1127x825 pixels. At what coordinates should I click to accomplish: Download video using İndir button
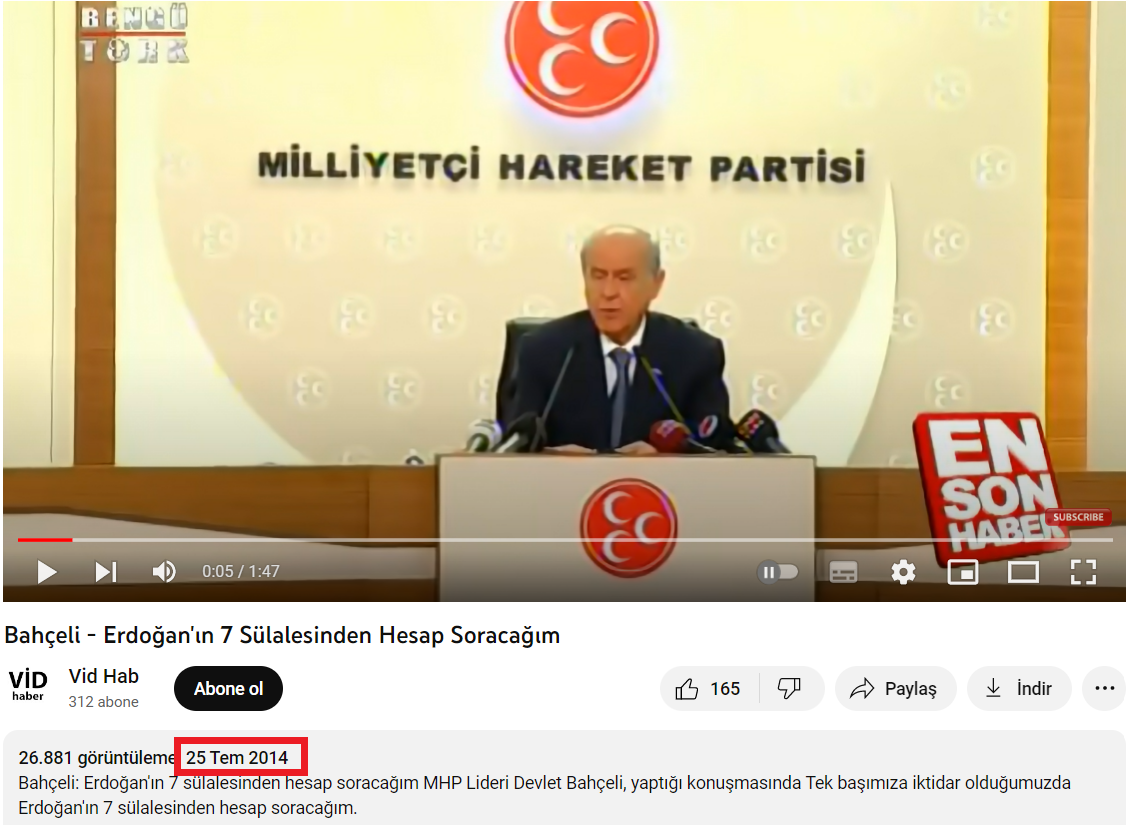coord(1018,689)
